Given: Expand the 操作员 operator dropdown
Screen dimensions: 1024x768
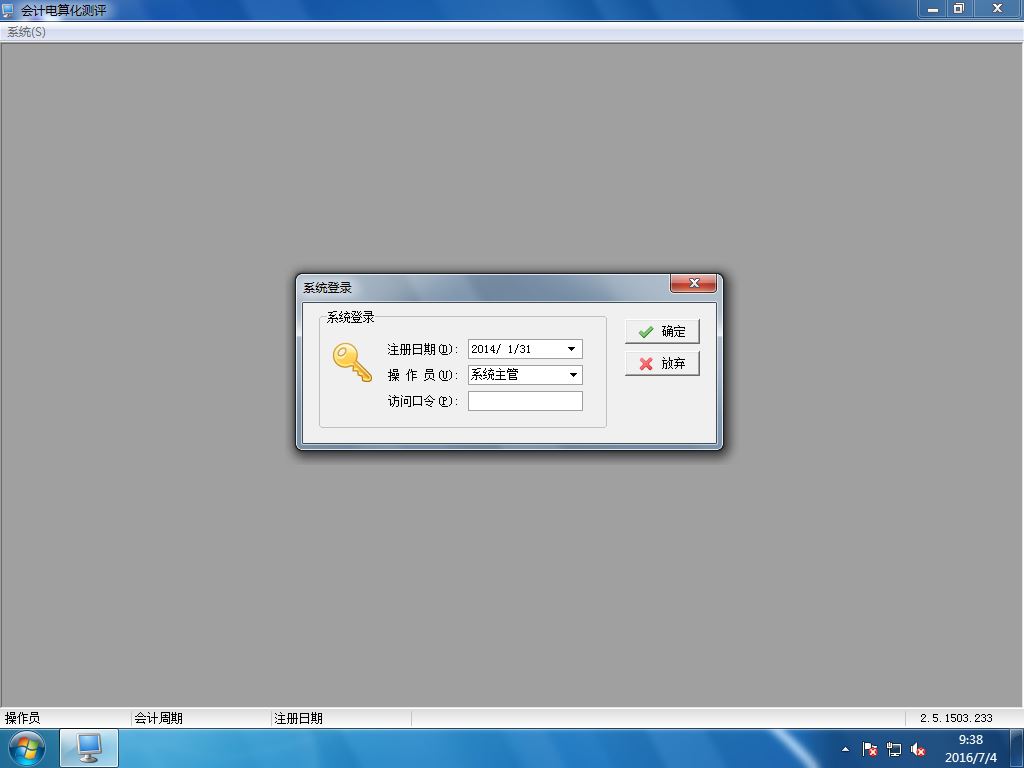Looking at the screenshot, I should pyautogui.click(x=573, y=375).
